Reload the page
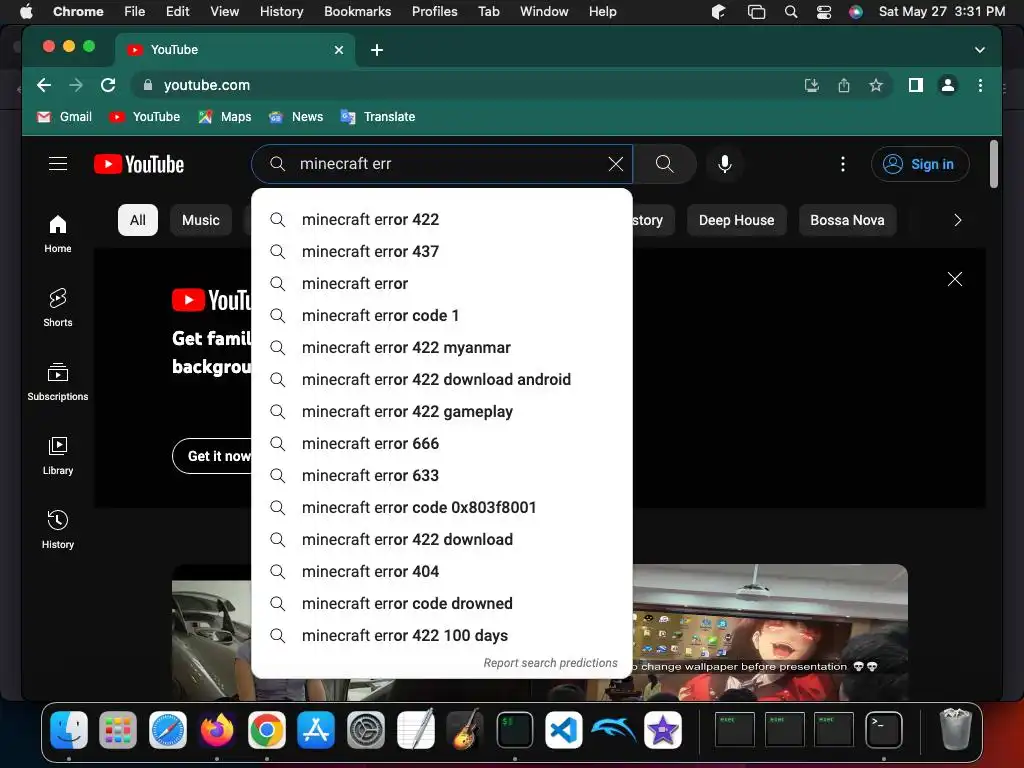Viewport: 1024px width, 768px height. click(108, 85)
